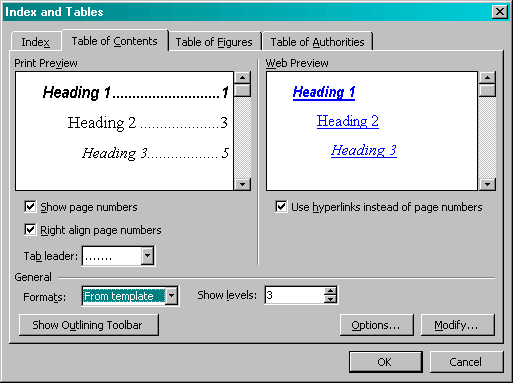513x383 pixels.
Task: Click Heading 1 entry in Print Preview
Action: click(136, 92)
